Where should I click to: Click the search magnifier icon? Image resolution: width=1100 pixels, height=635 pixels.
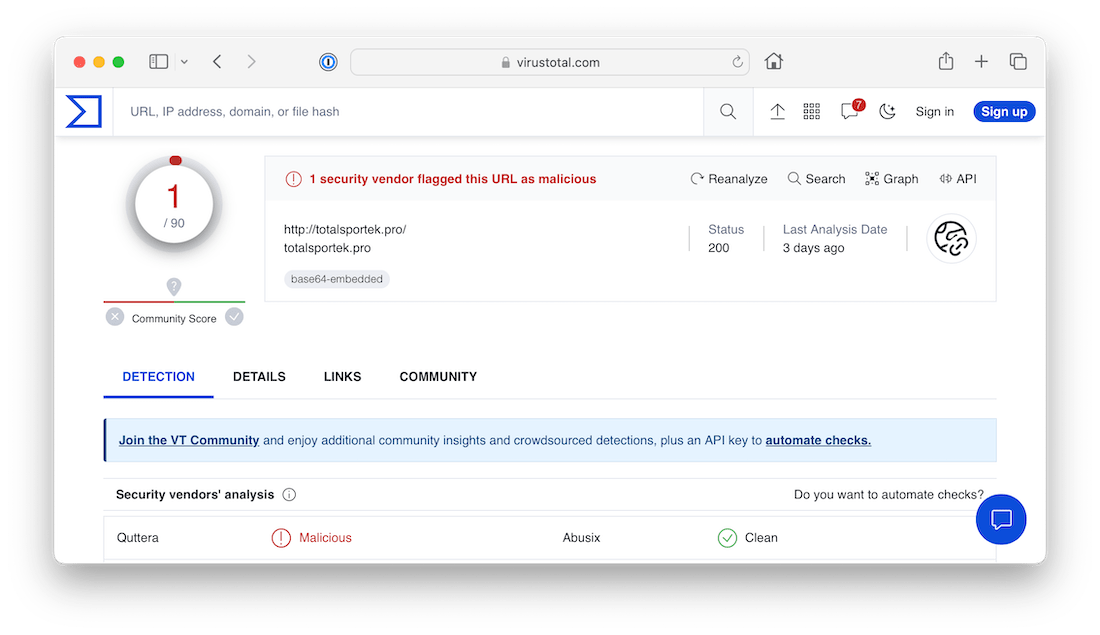(727, 112)
